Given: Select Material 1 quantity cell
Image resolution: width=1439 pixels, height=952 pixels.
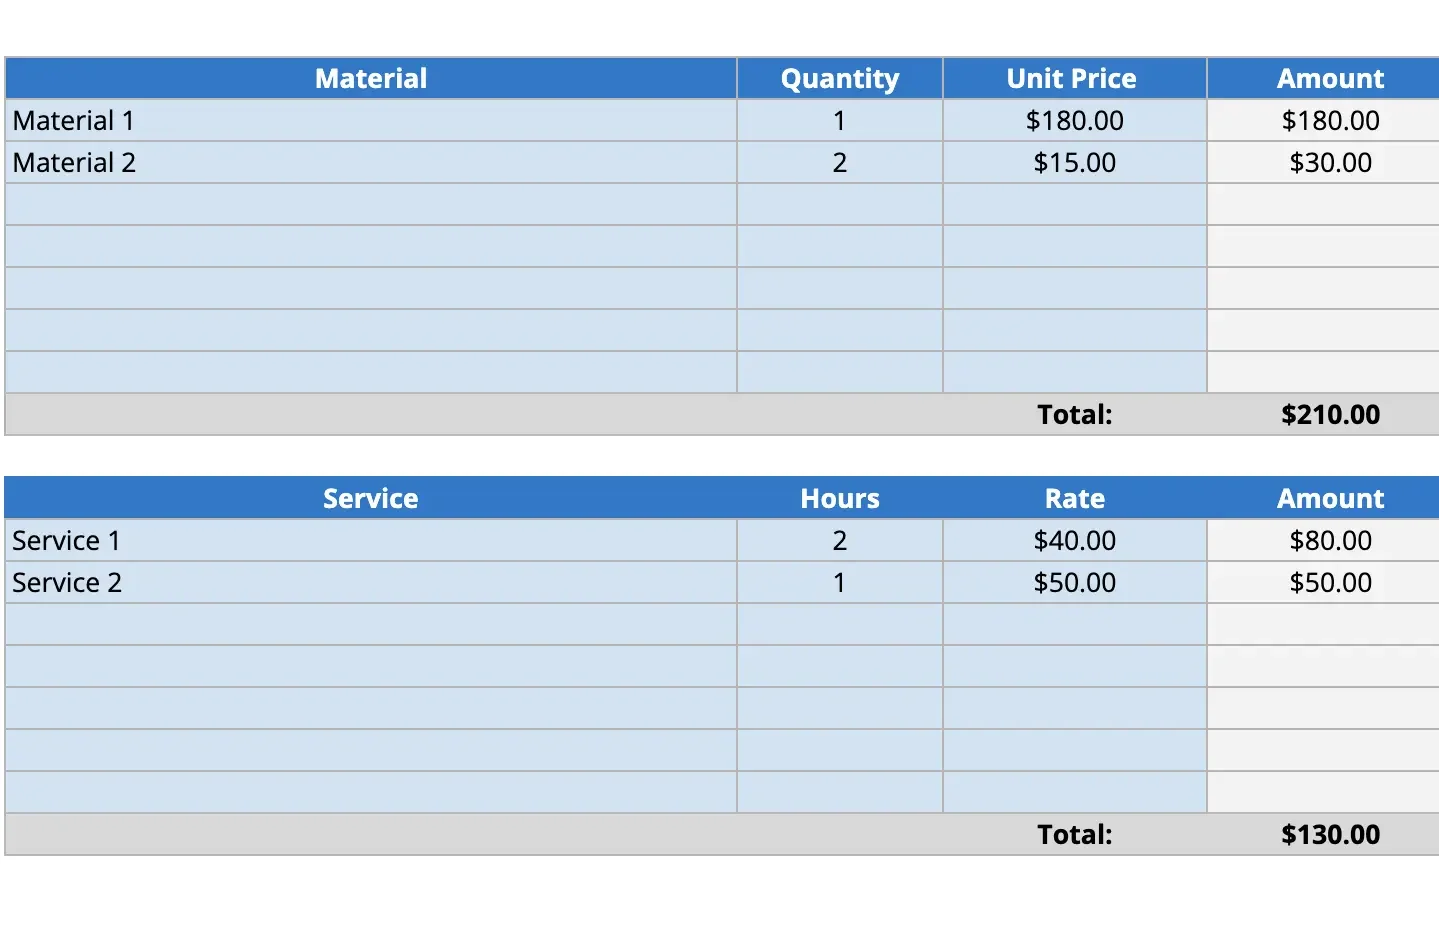Looking at the screenshot, I should [x=839, y=121].
